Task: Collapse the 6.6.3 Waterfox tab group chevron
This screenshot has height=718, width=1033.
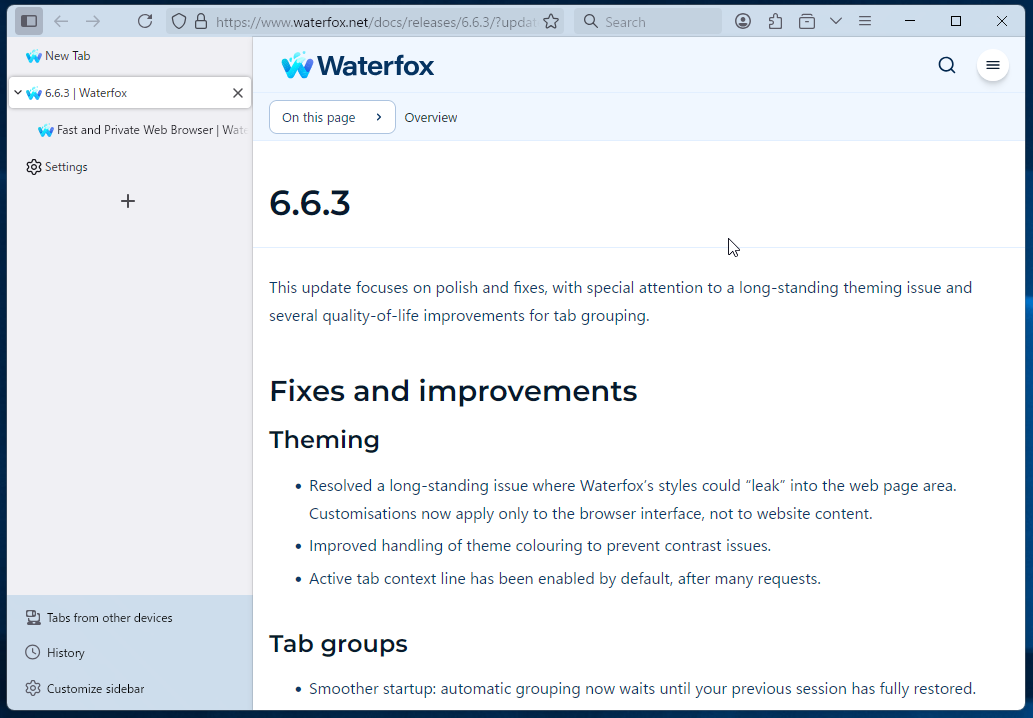Action: [x=18, y=92]
